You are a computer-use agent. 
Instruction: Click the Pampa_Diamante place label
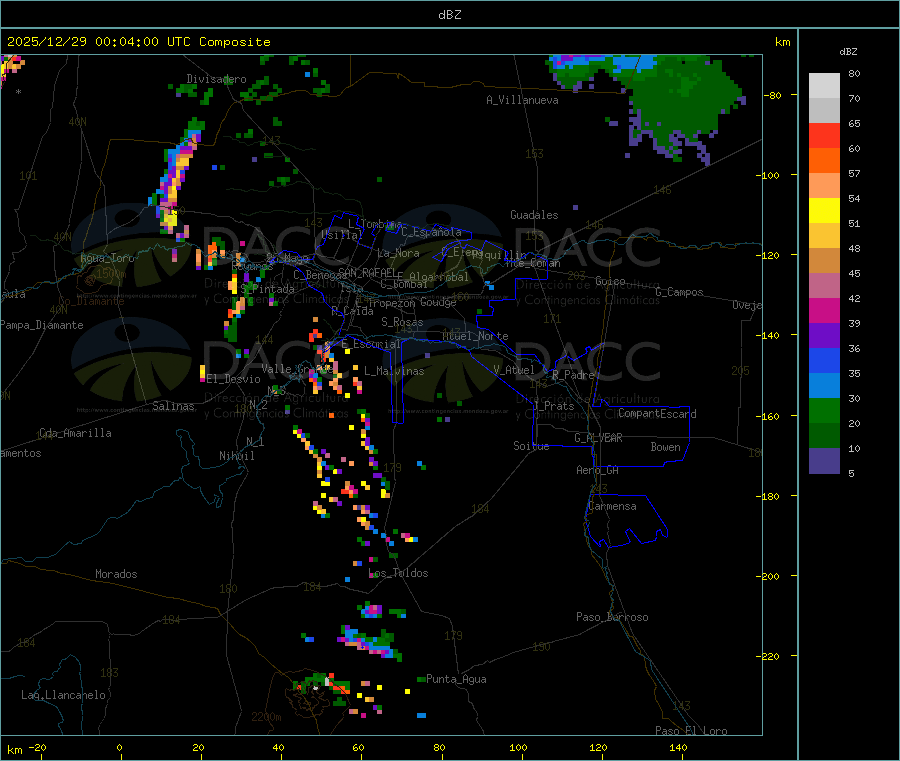(41, 325)
